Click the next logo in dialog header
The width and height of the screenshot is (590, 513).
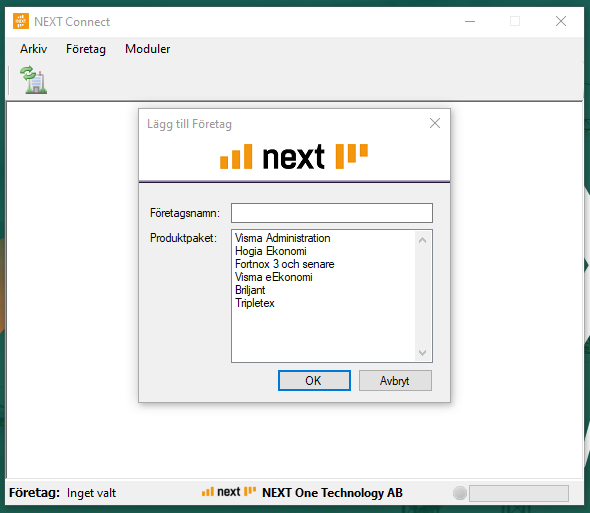294,157
